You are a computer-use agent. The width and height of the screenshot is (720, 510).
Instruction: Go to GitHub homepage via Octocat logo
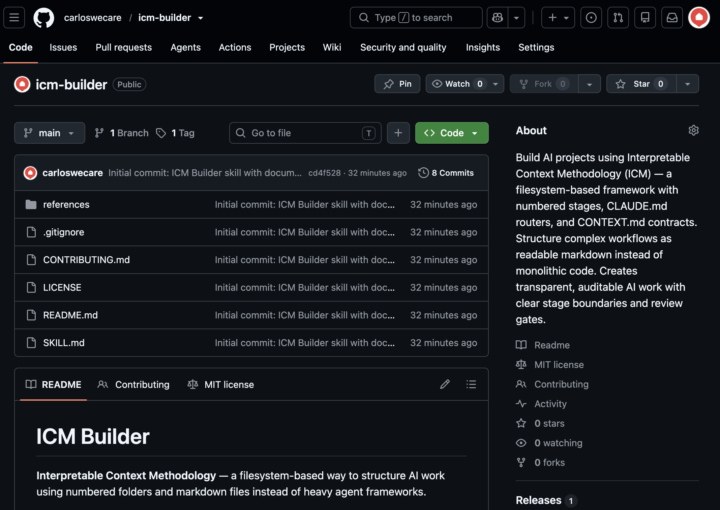coord(44,18)
